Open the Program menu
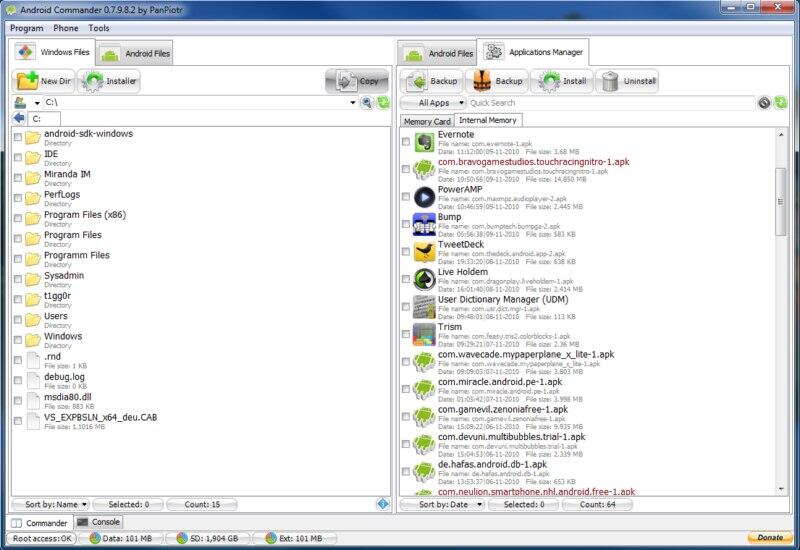 (27, 28)
